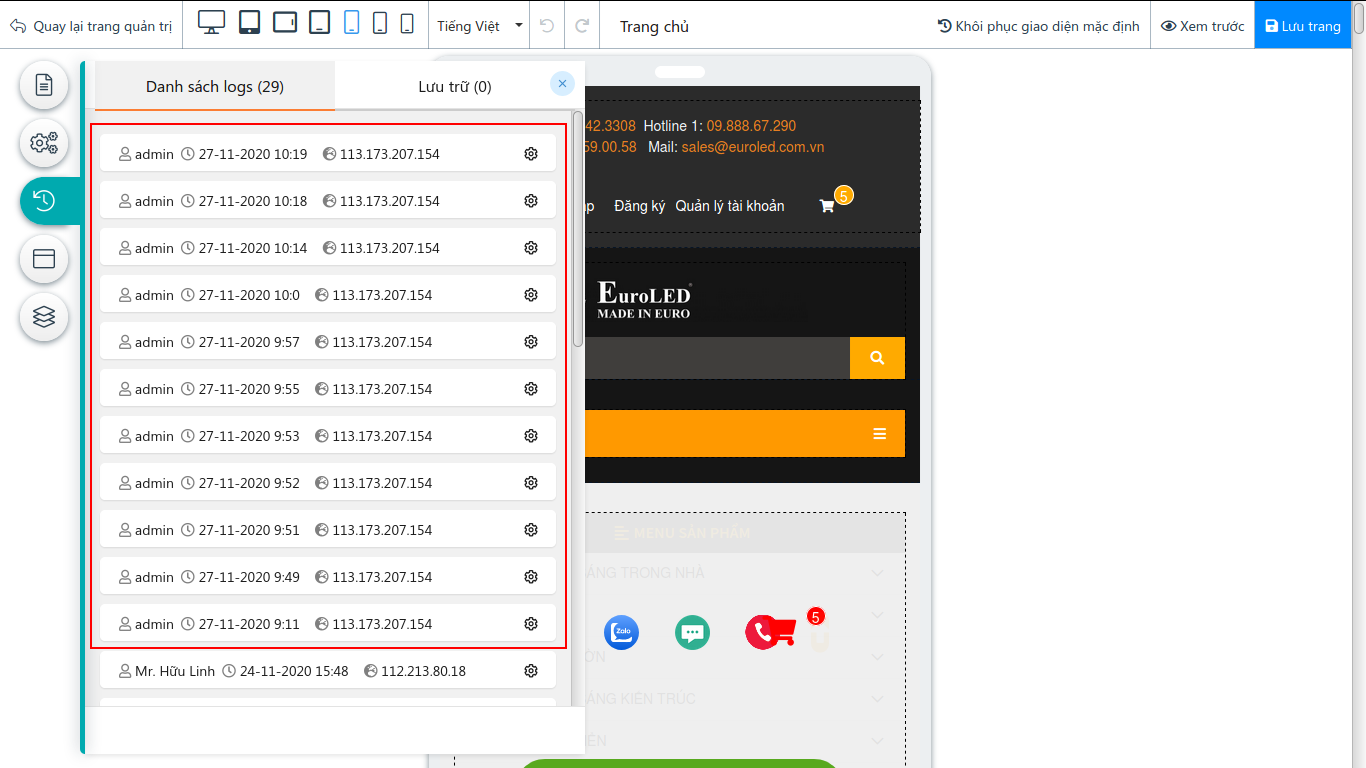Screen dimensions: 1366x768
Task: Open gear options for log 27-11-2020 9:53
Action: coord(531,436)
